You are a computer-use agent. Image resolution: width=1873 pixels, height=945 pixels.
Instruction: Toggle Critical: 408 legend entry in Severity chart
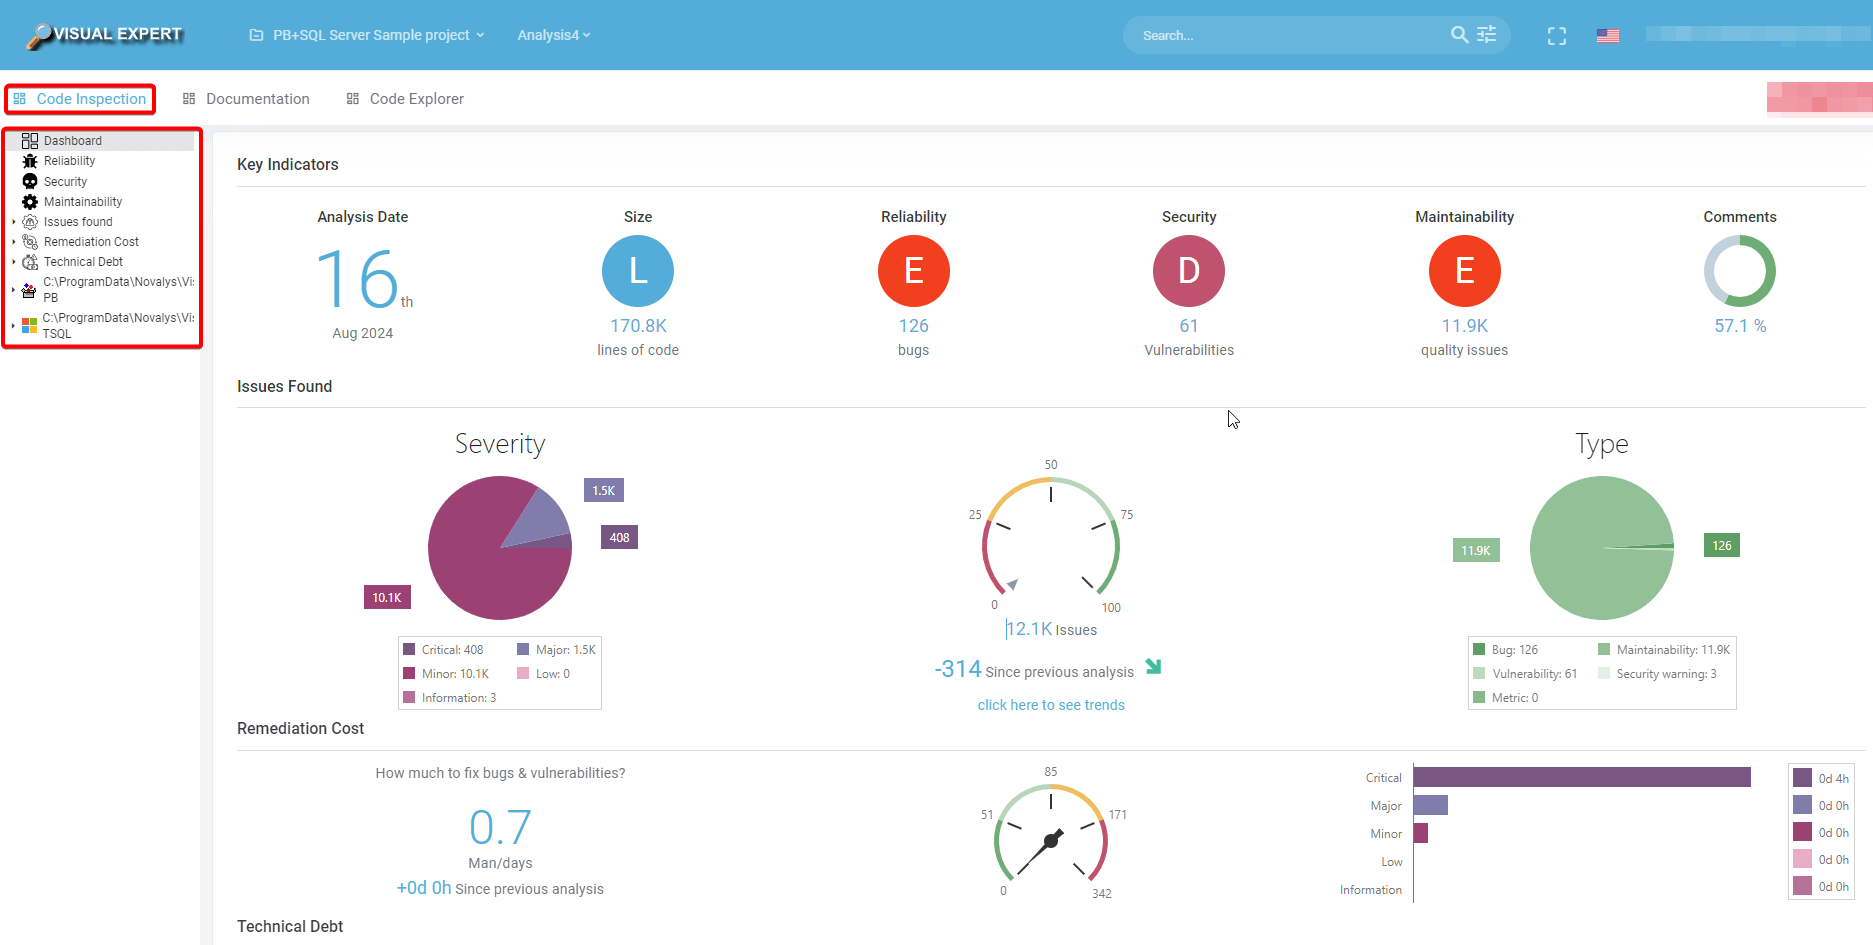coord(443,650)
